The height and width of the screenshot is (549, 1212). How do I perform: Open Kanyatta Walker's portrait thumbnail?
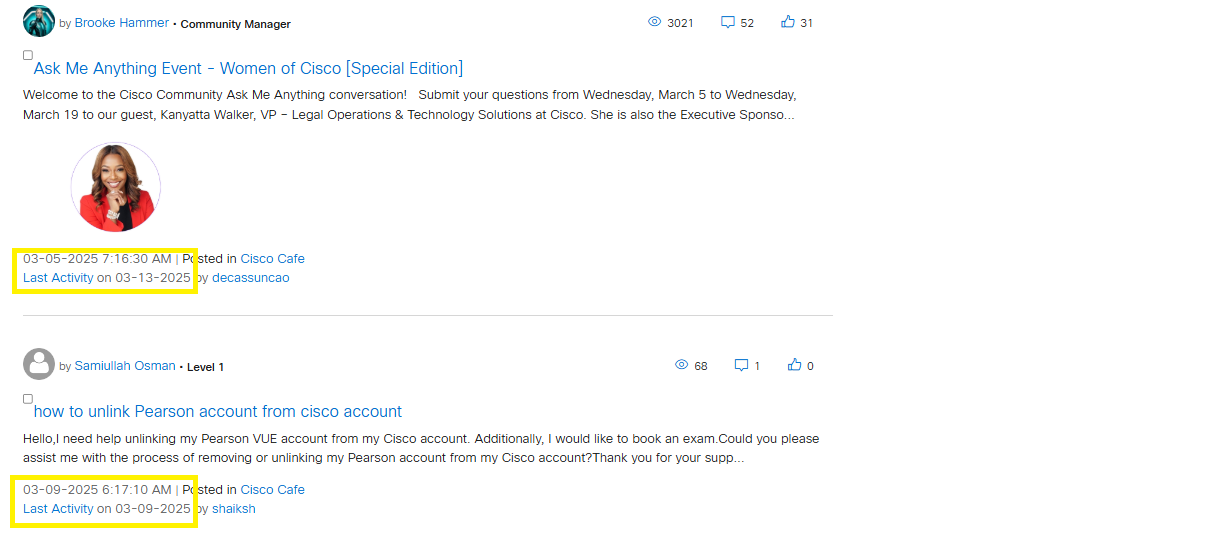point(116,187)
